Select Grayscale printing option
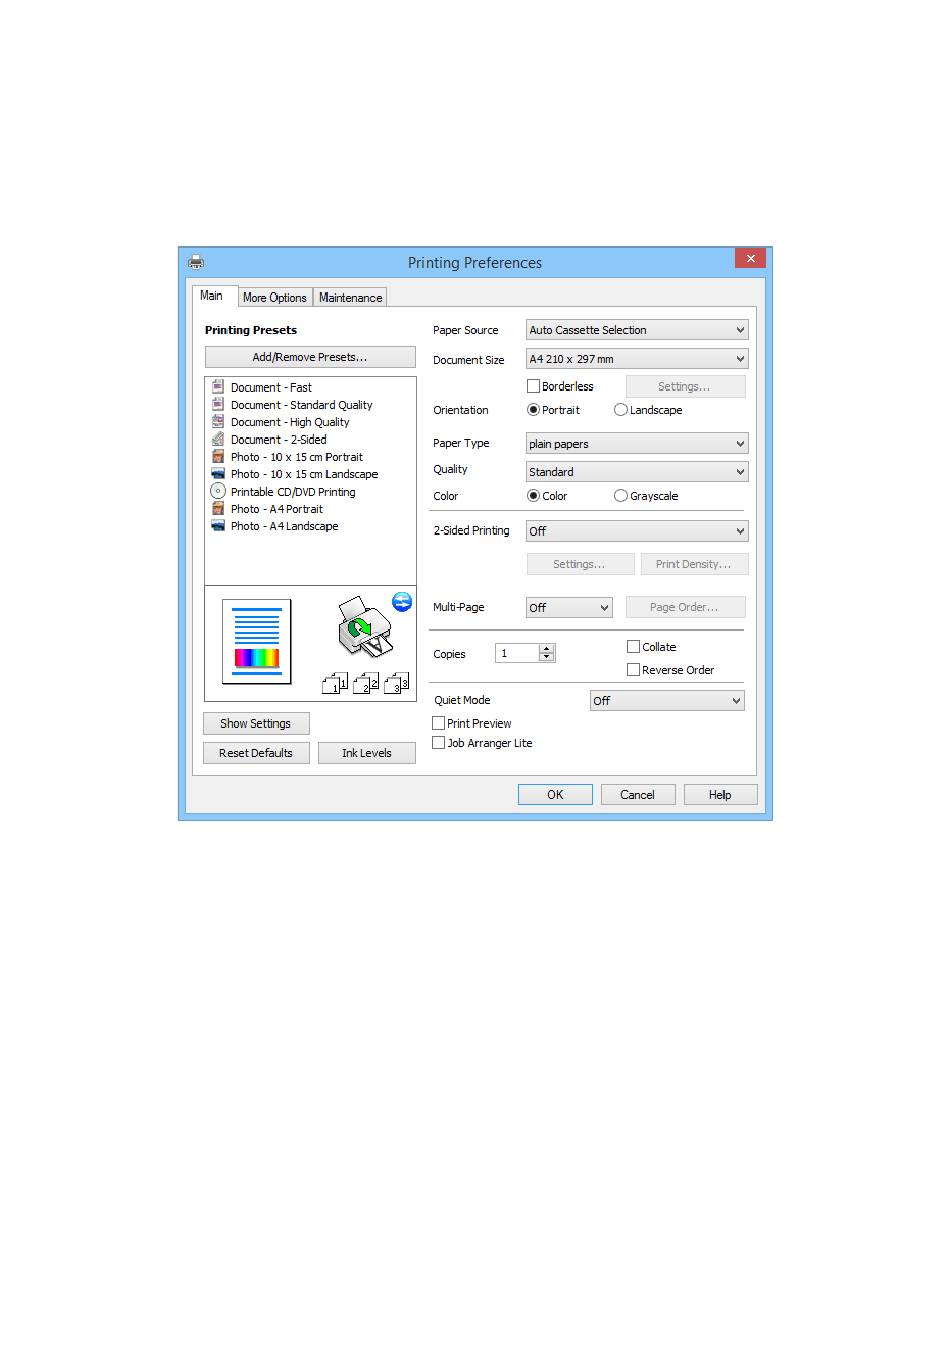The height and width of the screenshot is (1370, 950). [x=621, y=496]
